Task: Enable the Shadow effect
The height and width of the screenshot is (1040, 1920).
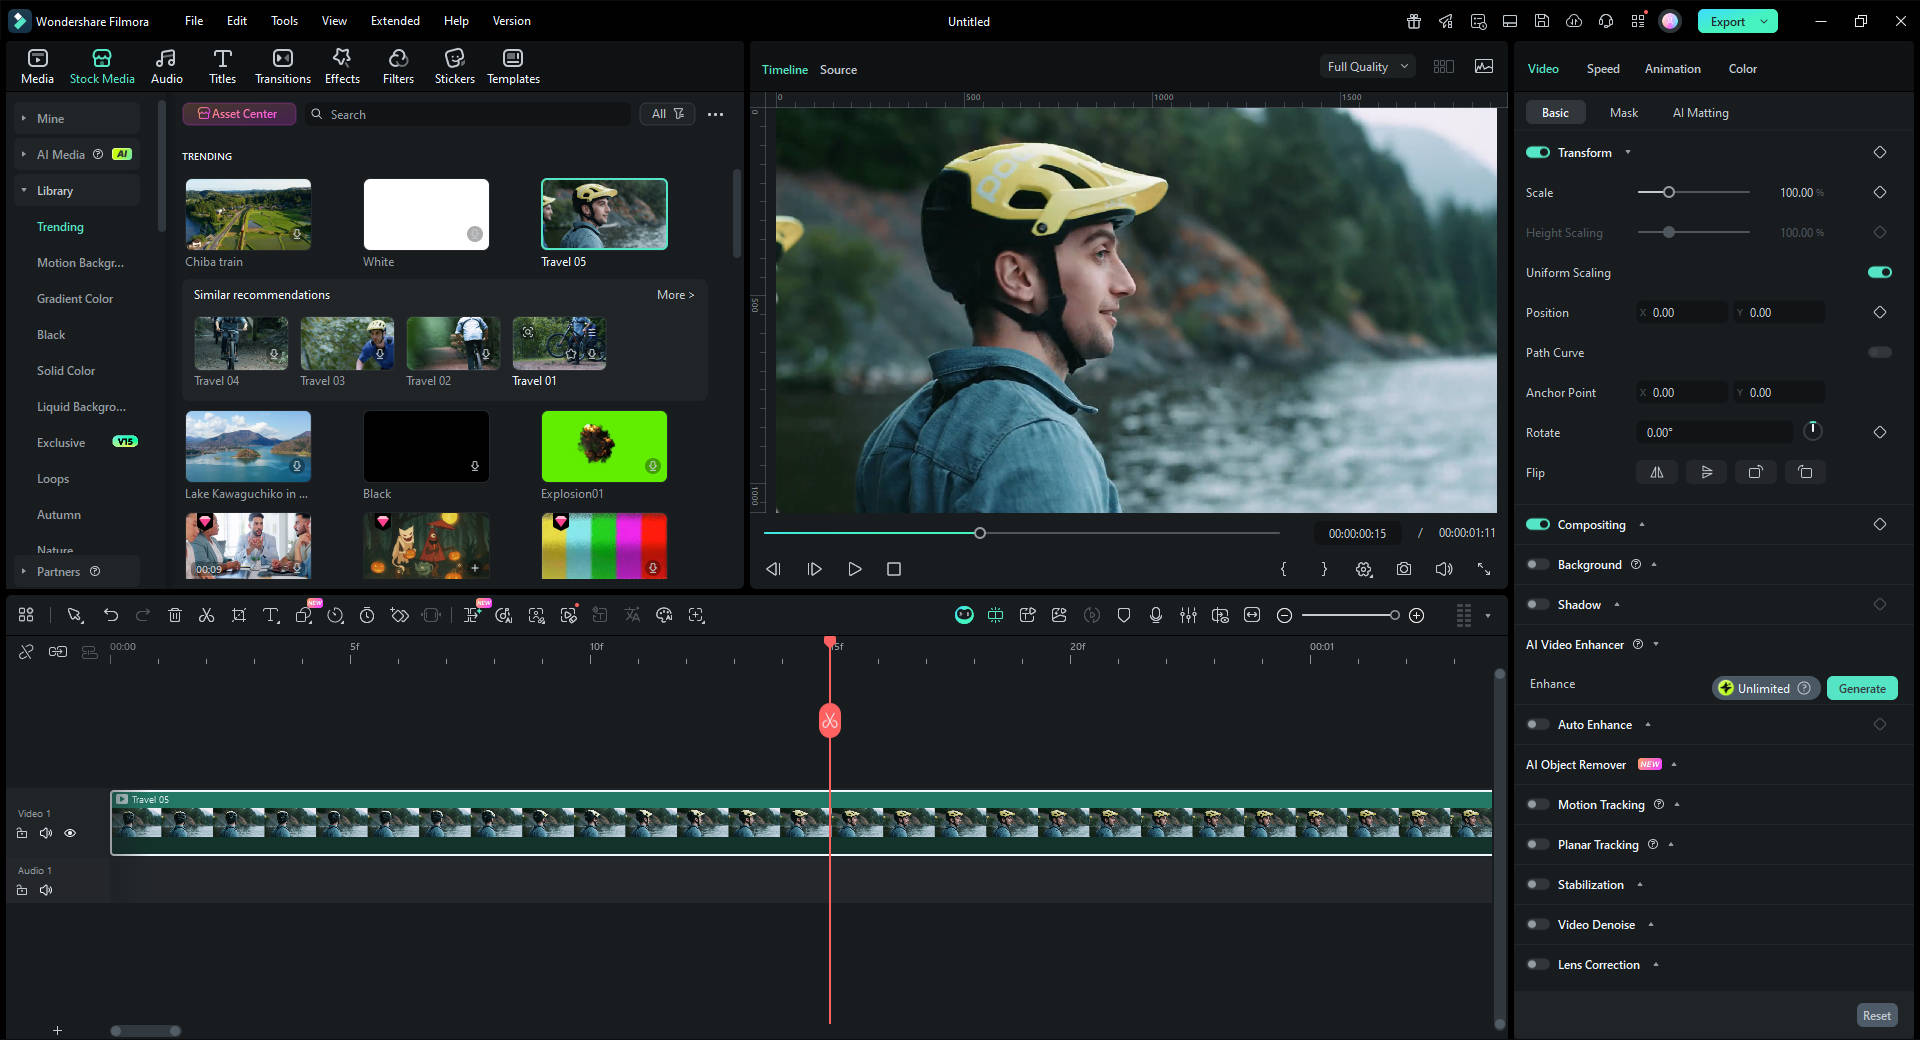Action: click(x=1537, y=604)
